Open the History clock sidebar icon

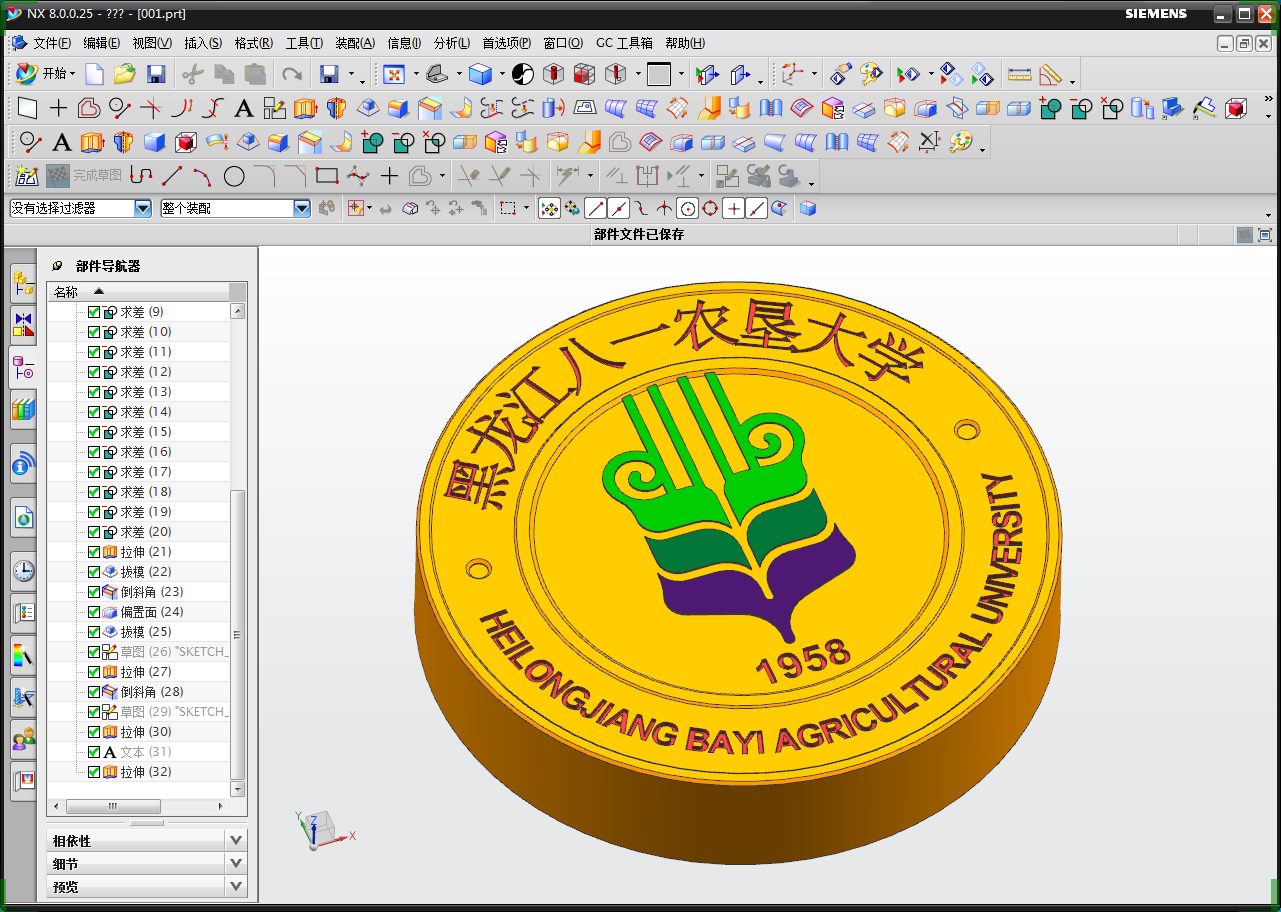[23, 571]
